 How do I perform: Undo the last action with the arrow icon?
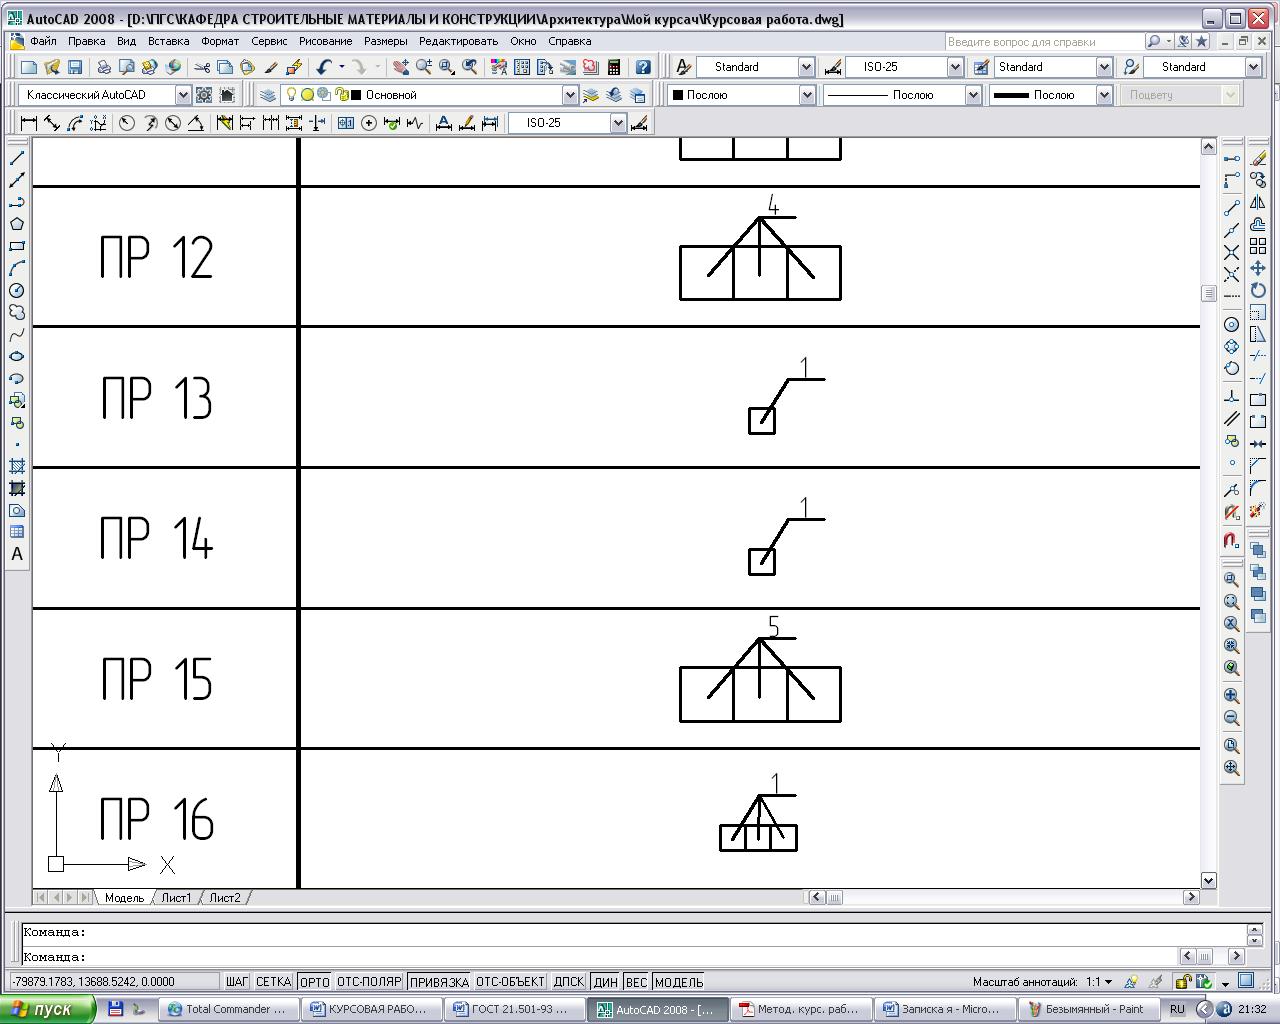point(323,67)
